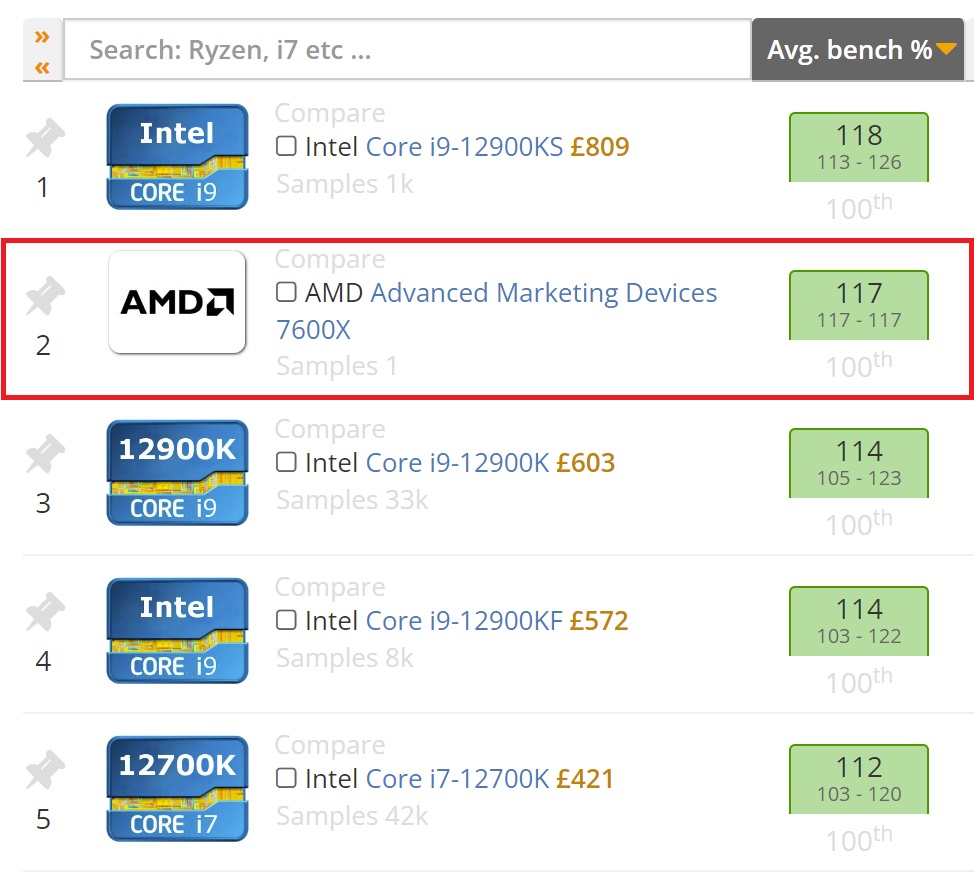974x882 pixels.
Task: Click the £809 price link
Action: 600,147
